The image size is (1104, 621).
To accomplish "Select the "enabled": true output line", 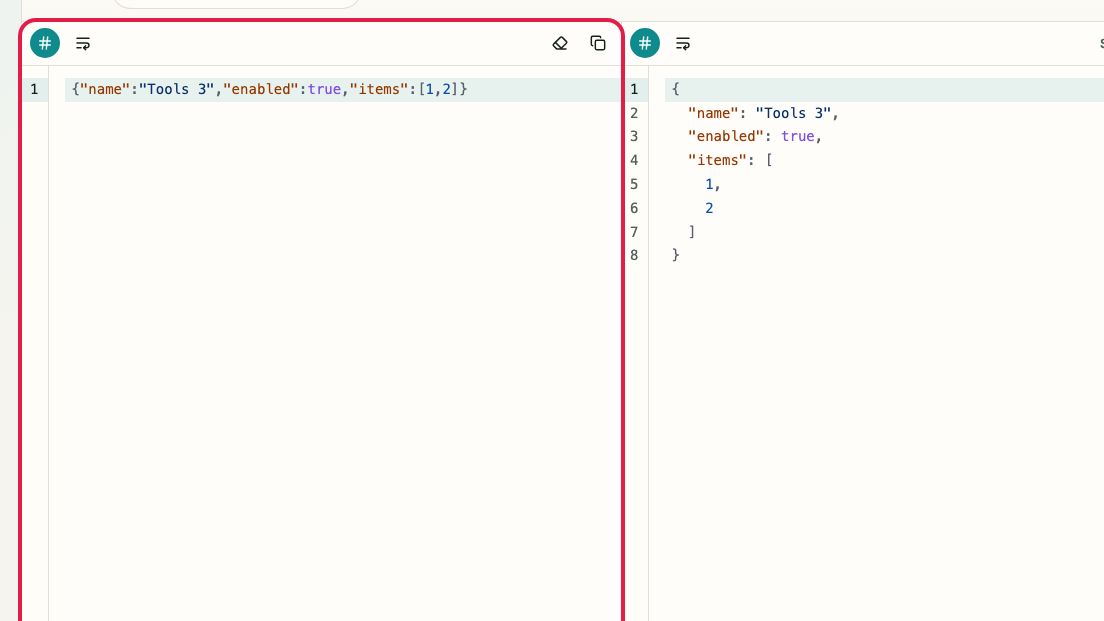I will (x=755, y=137).
